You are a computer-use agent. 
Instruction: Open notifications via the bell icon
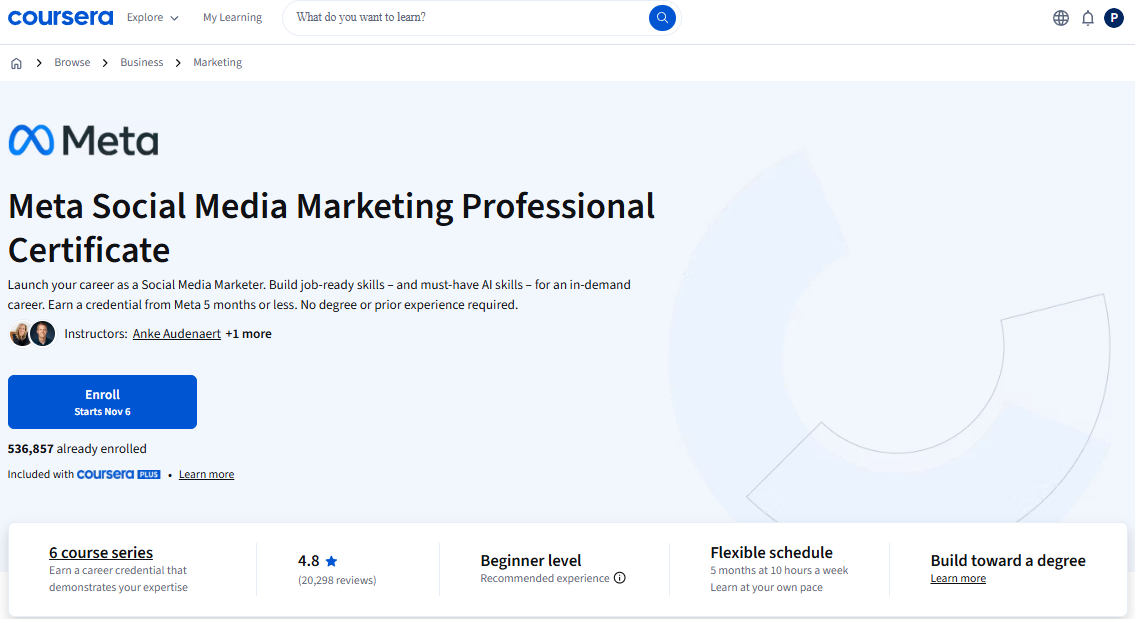click(1087, 17)
